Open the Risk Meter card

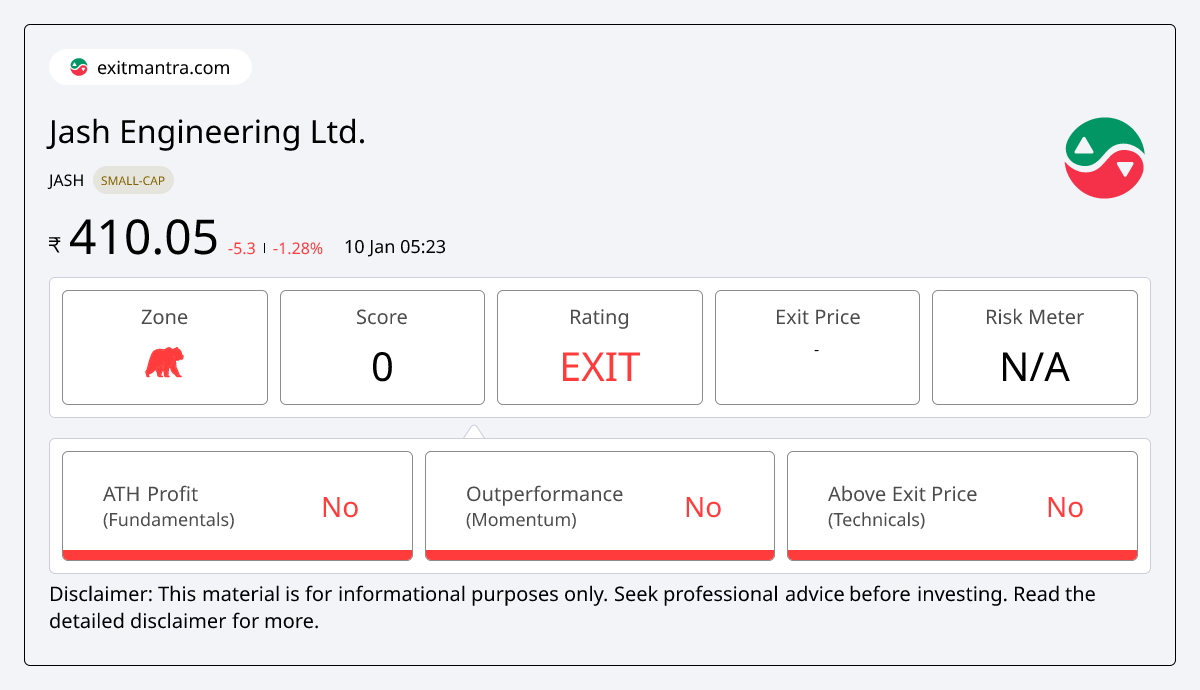pos(1034,347)
